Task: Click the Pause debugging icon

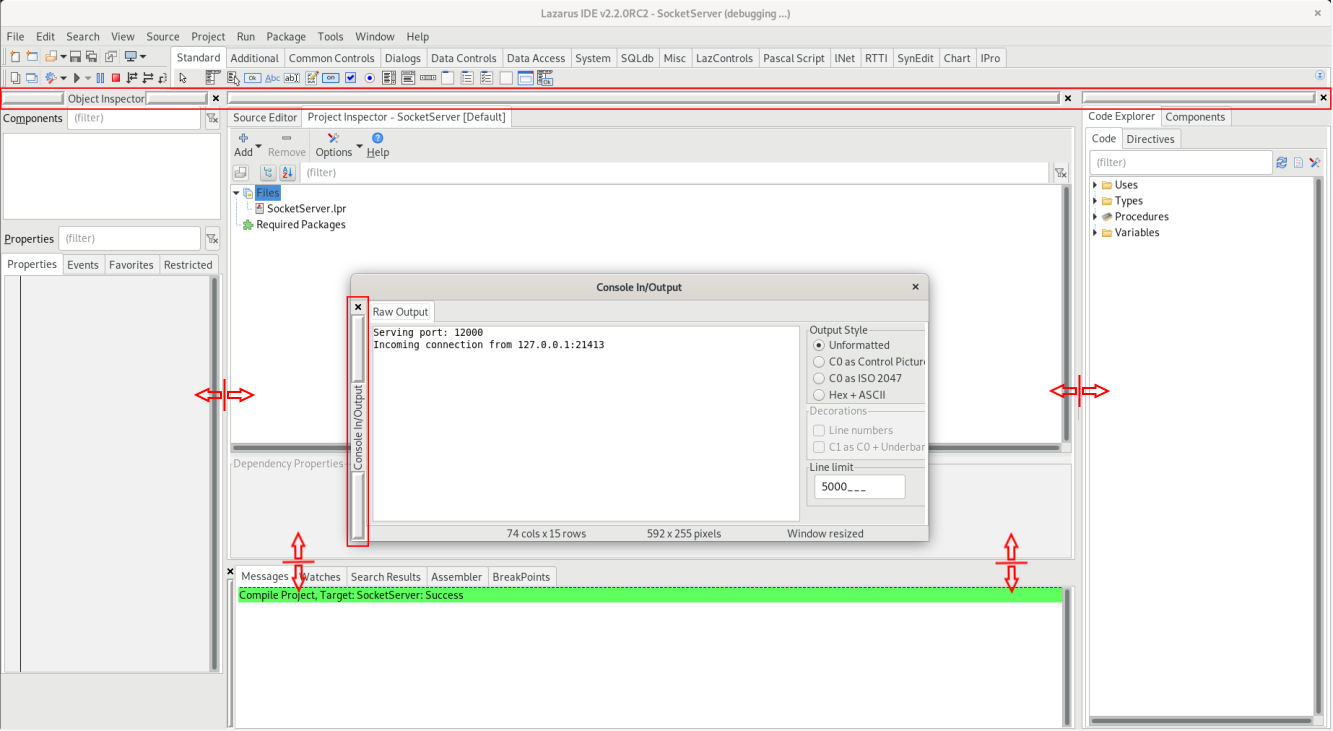Action: pyautogui.click(x=100, y=78)
